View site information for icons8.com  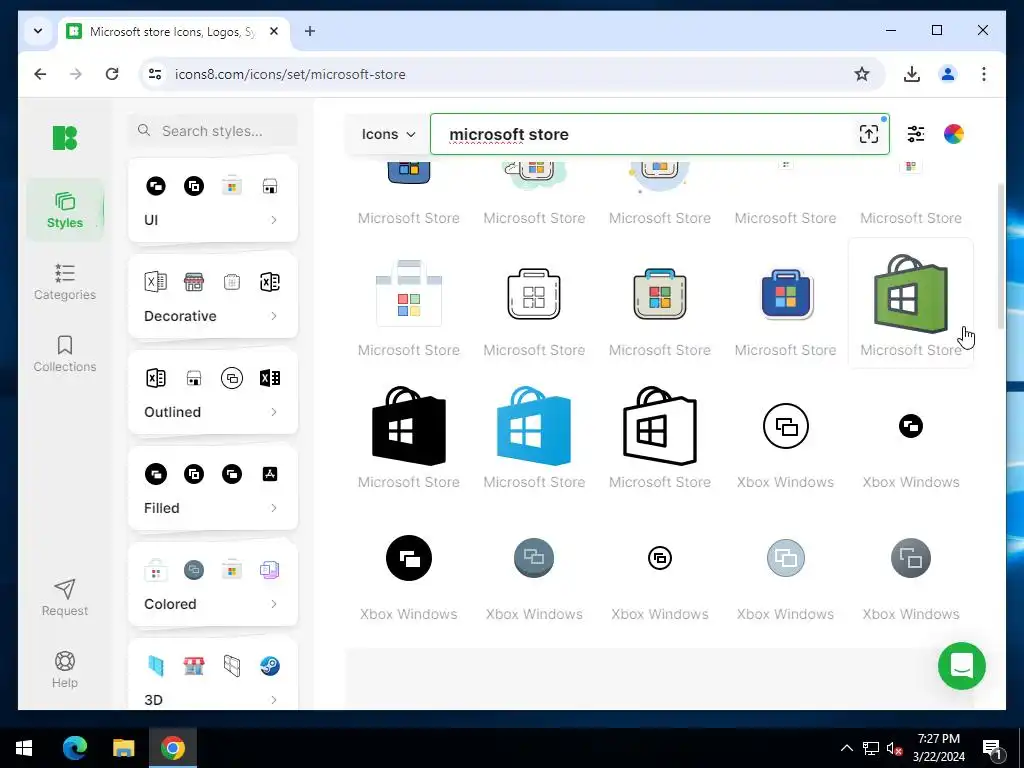click(x=155, y=74)
